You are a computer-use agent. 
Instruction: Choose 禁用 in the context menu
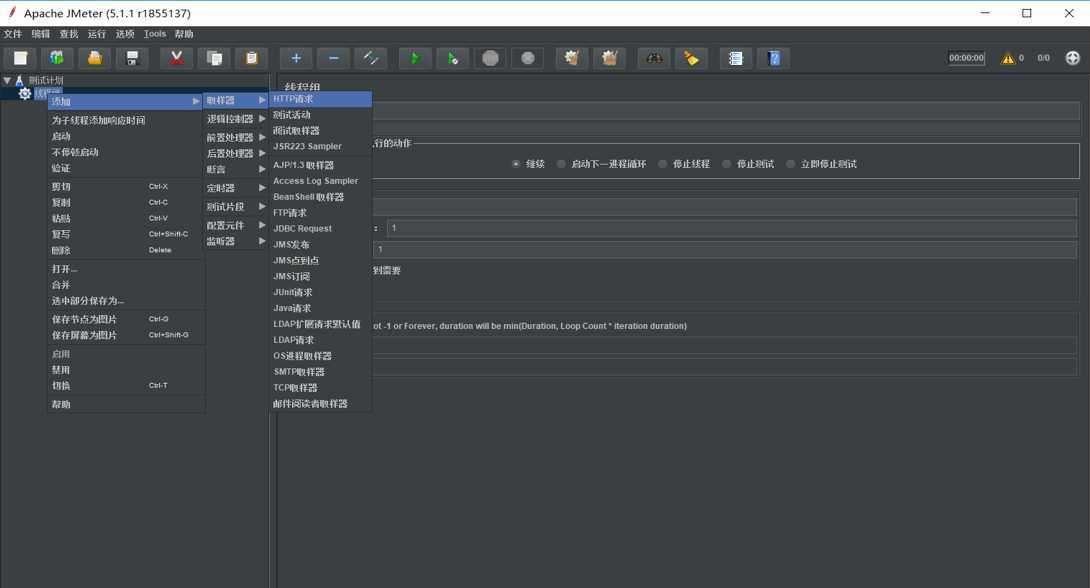125,370
